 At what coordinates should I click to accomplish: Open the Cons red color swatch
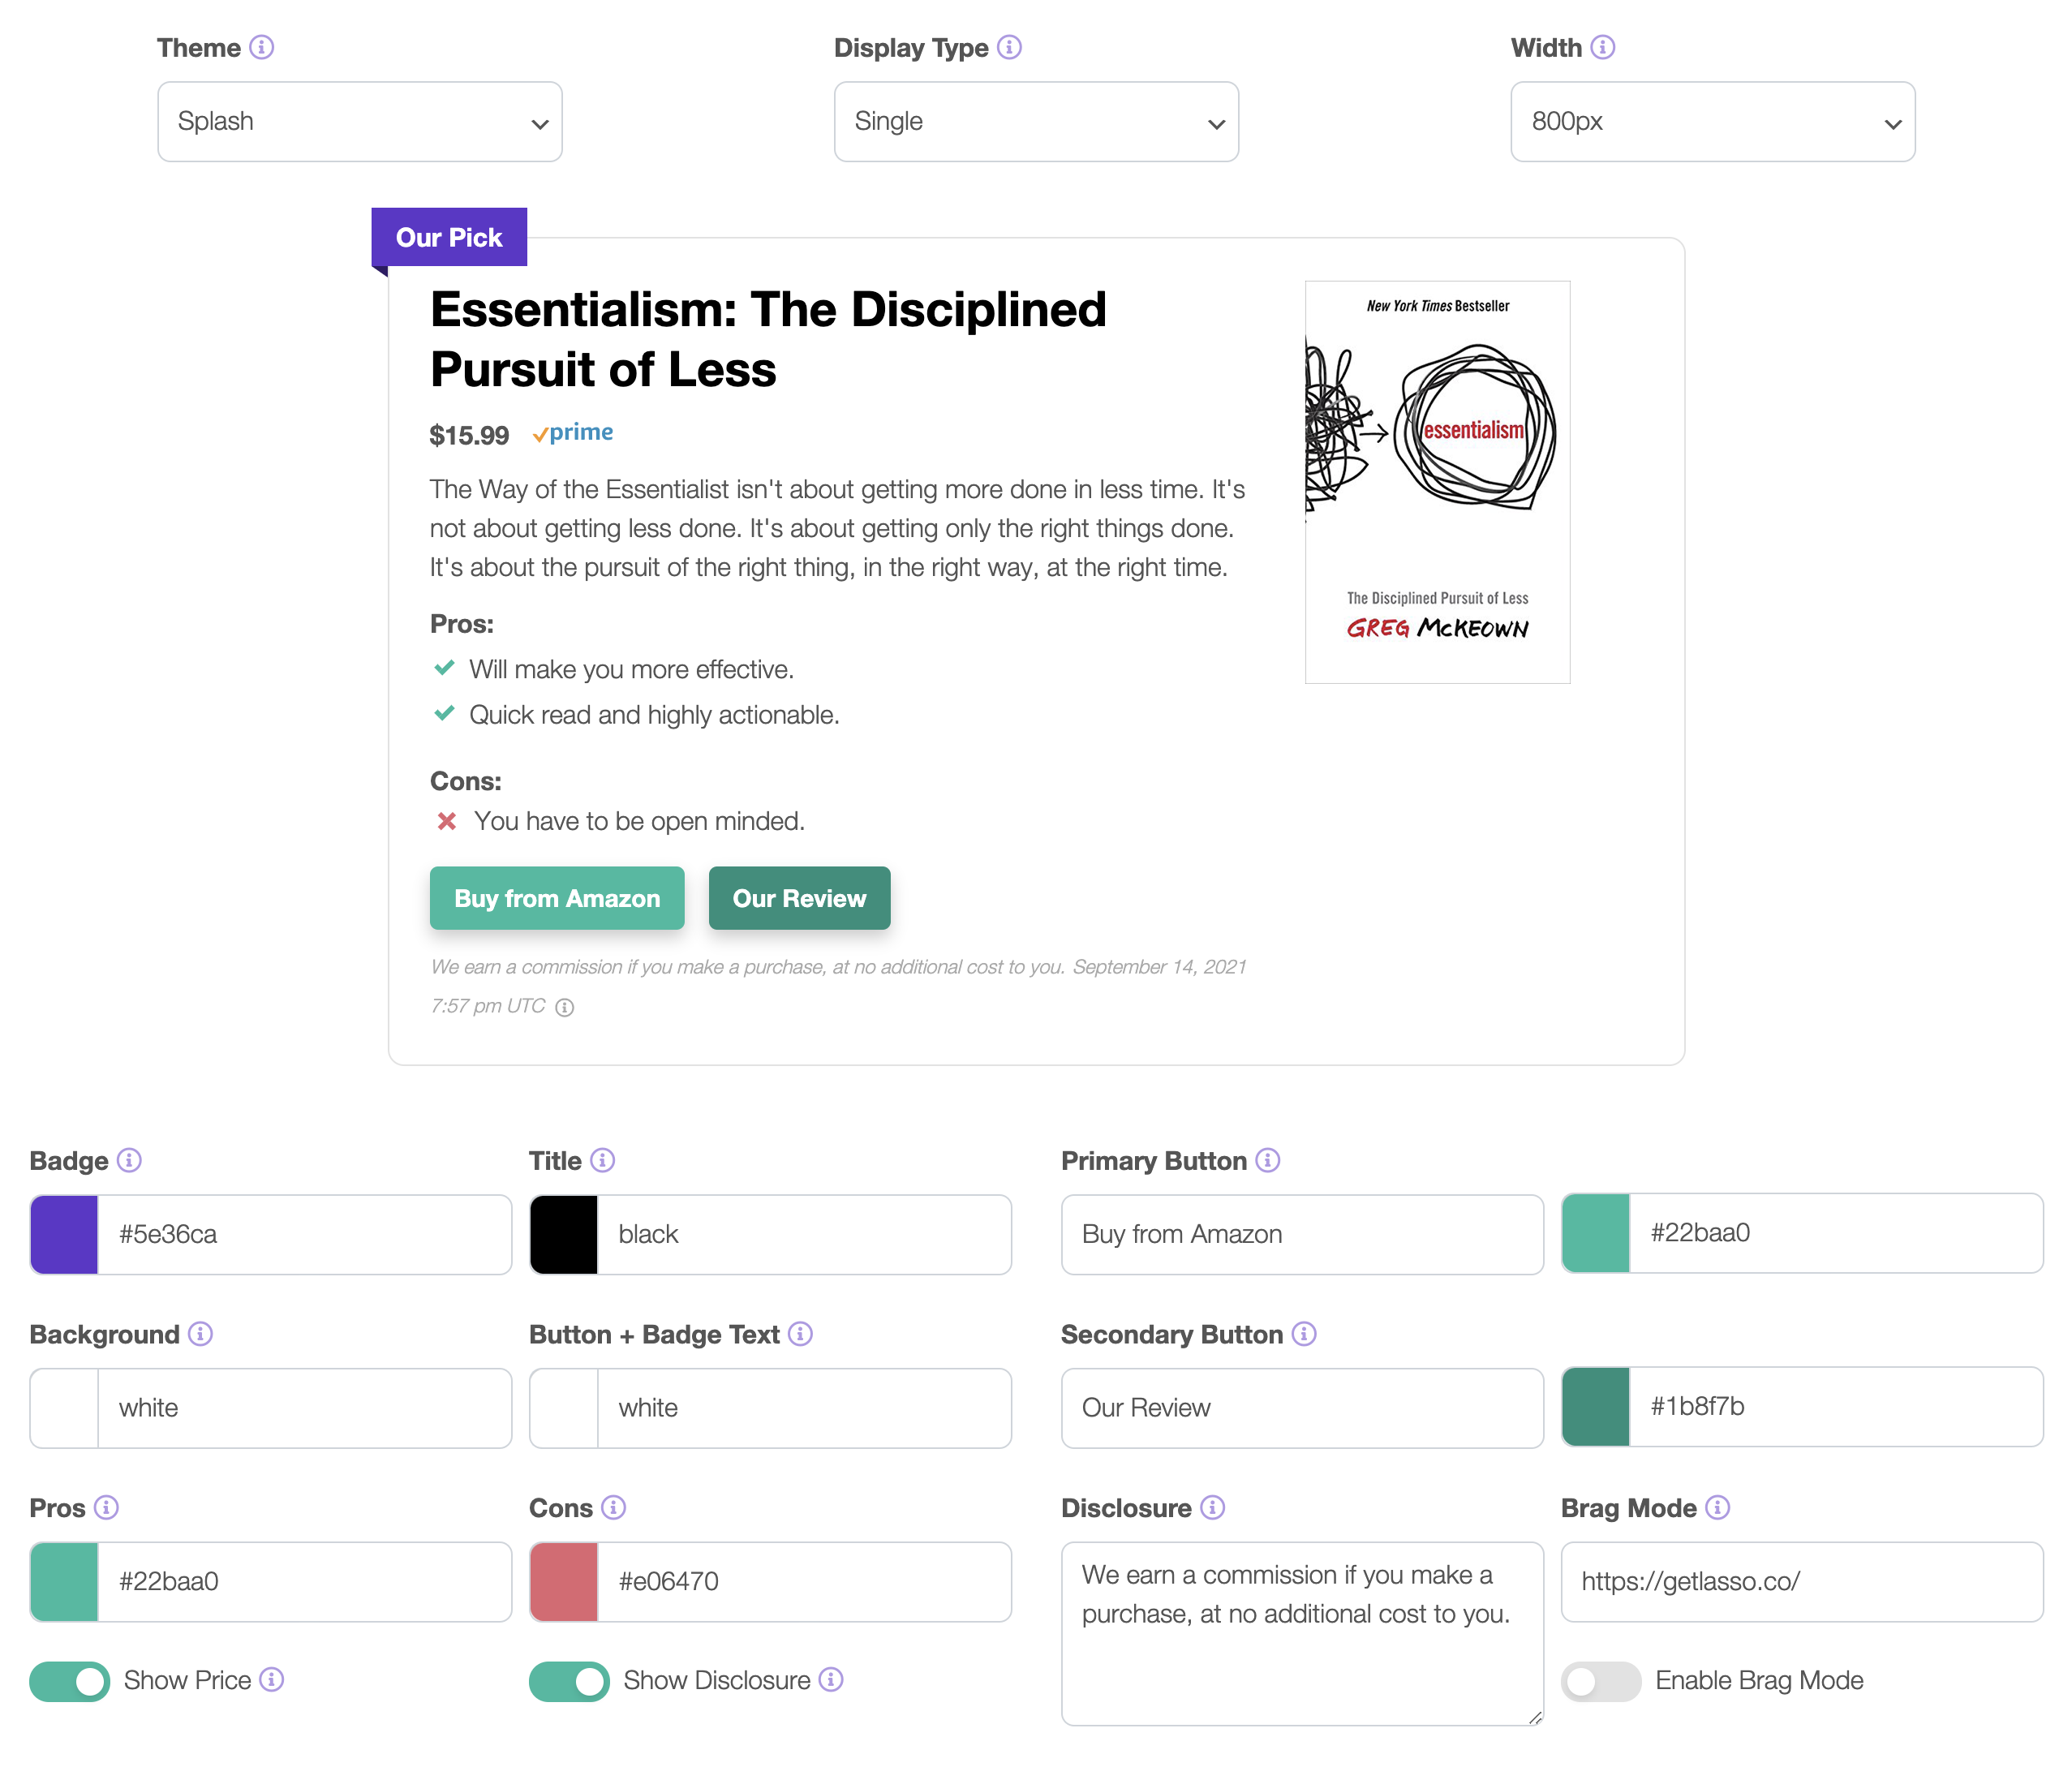coord(564,1582)
